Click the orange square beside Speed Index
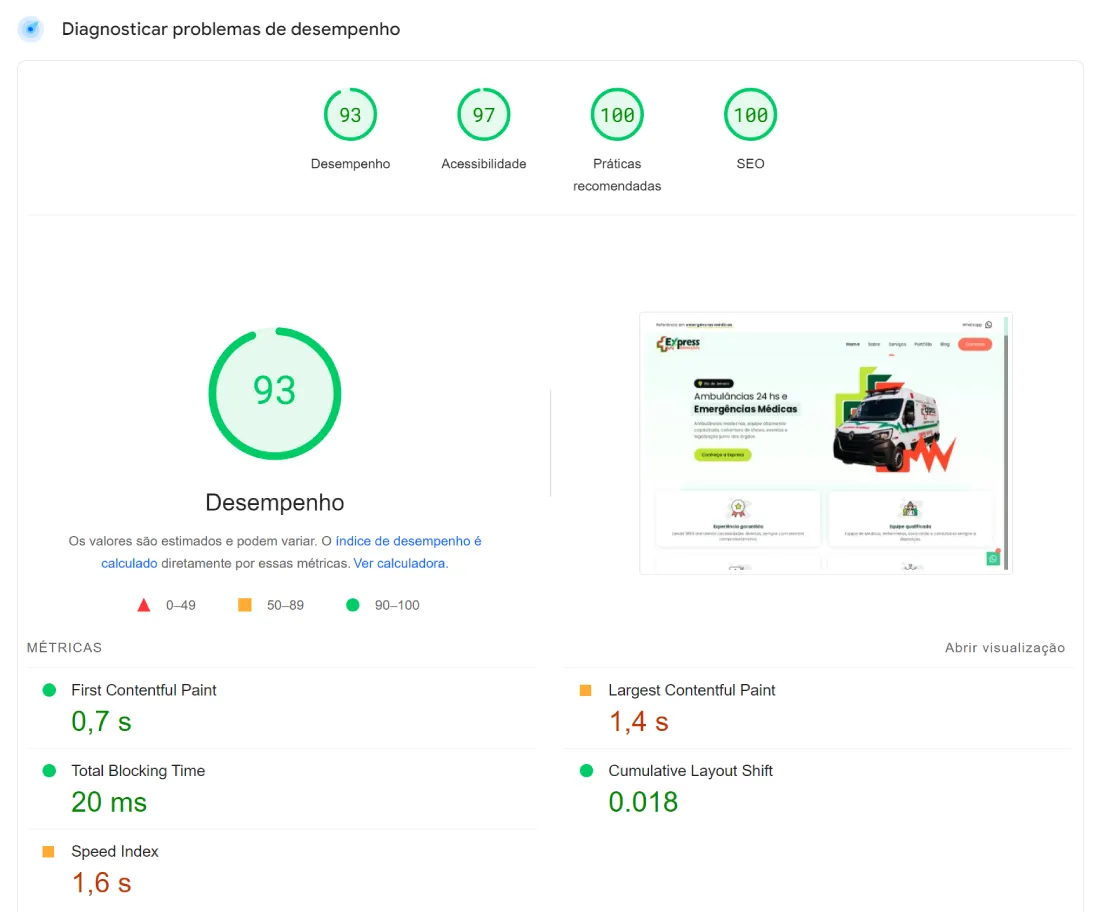 [48, 852]
